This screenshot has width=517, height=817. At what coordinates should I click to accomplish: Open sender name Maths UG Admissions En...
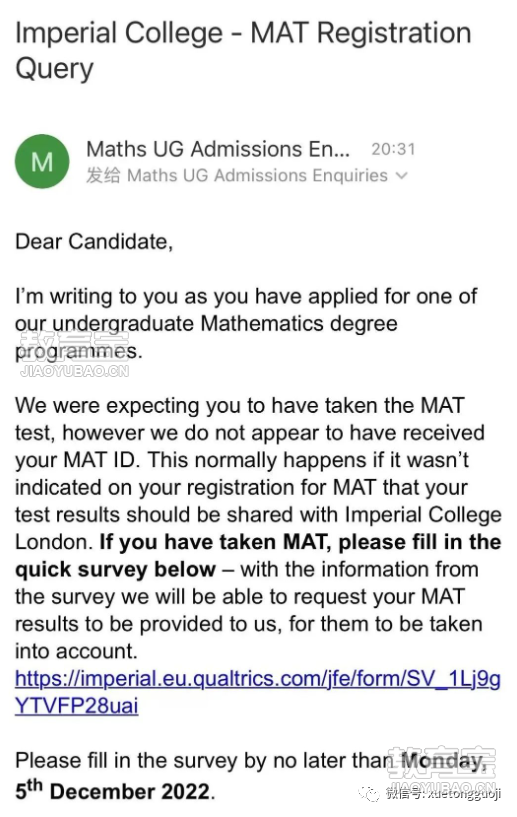tap(218, 149)
